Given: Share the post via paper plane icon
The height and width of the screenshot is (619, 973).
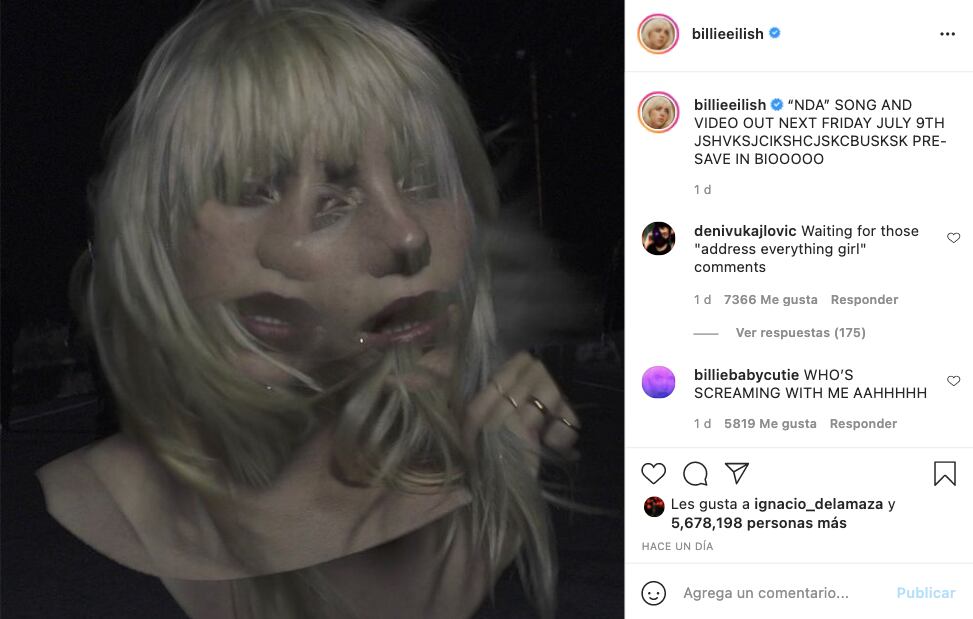Looking at the screenshot, I should pos(737,473).
